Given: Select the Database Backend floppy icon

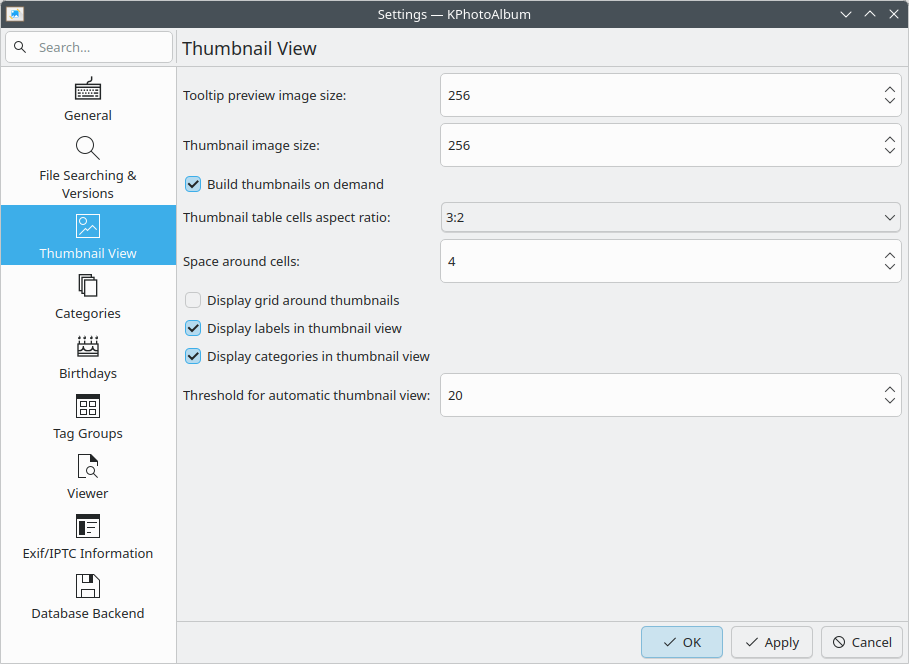Looking at the screenshot, I should (x=88, y=586).
